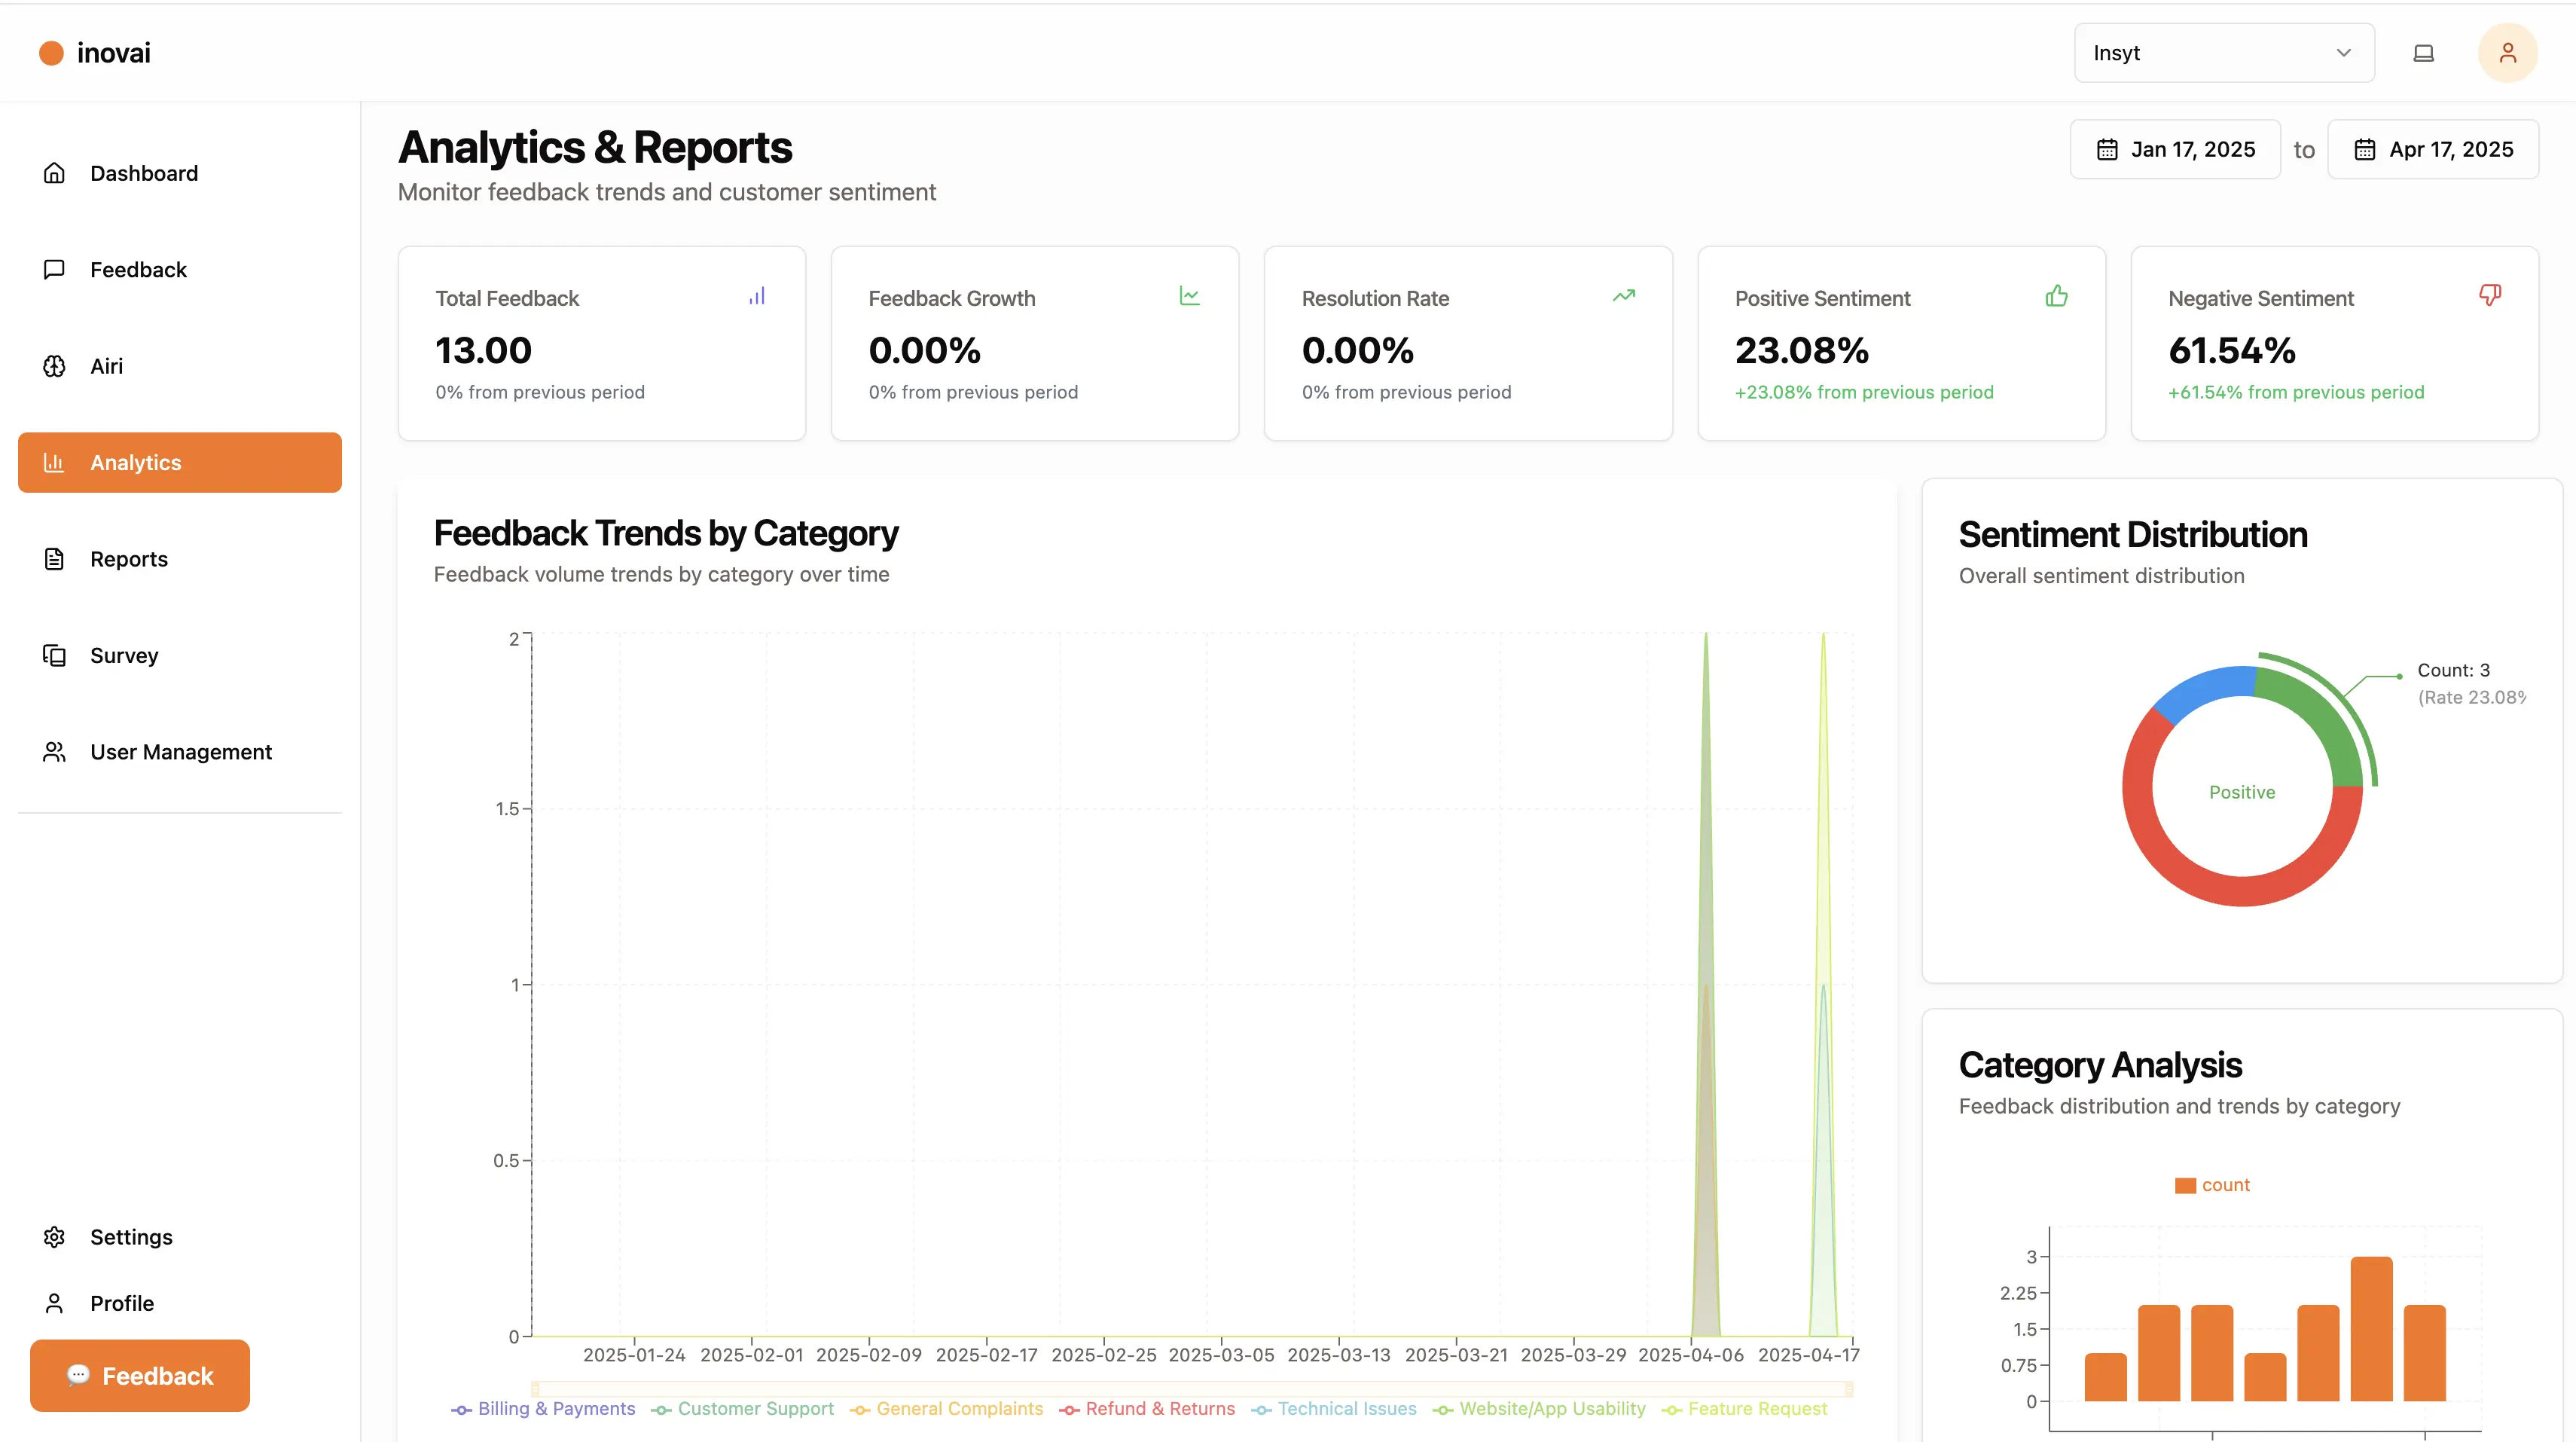This screenshot has height=1442, width=2576.
Task: Open the user avatar menu
Action: coord(2507,52)
